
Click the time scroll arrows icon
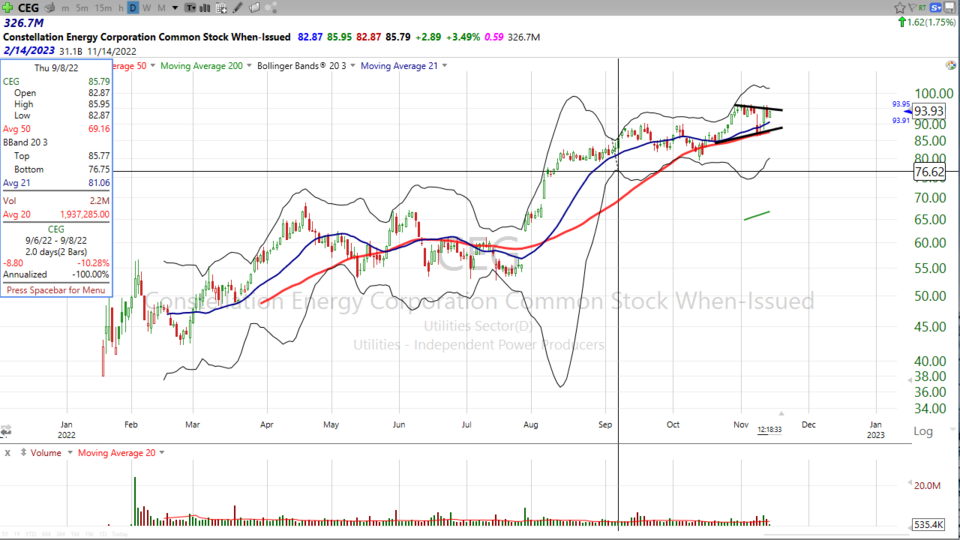(x=6, y=431)
